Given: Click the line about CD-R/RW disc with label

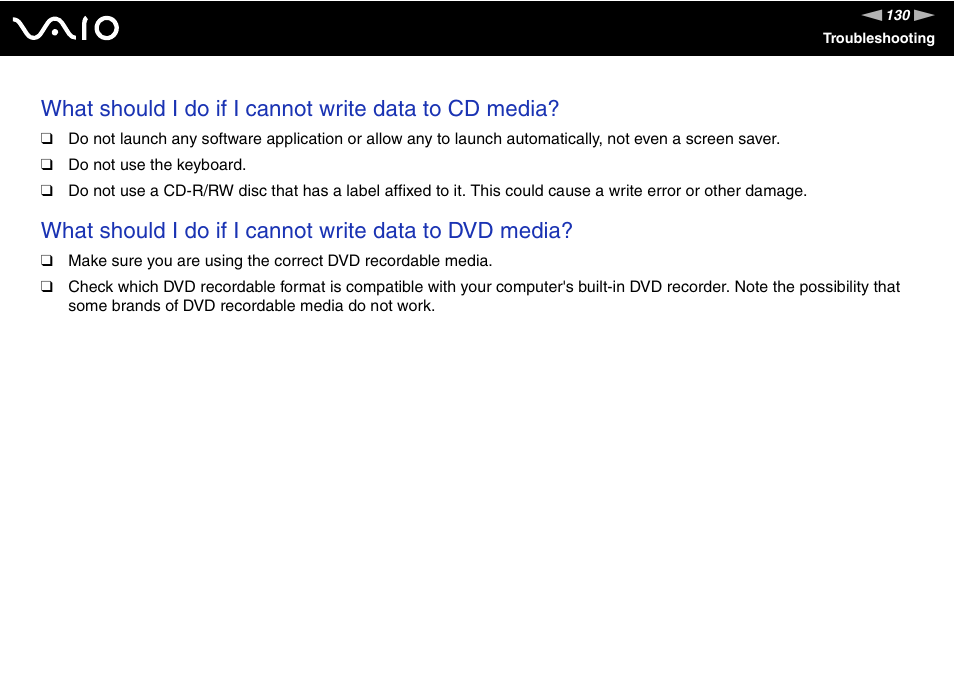Looking at the screenshot, I should [x=437, y=191].
